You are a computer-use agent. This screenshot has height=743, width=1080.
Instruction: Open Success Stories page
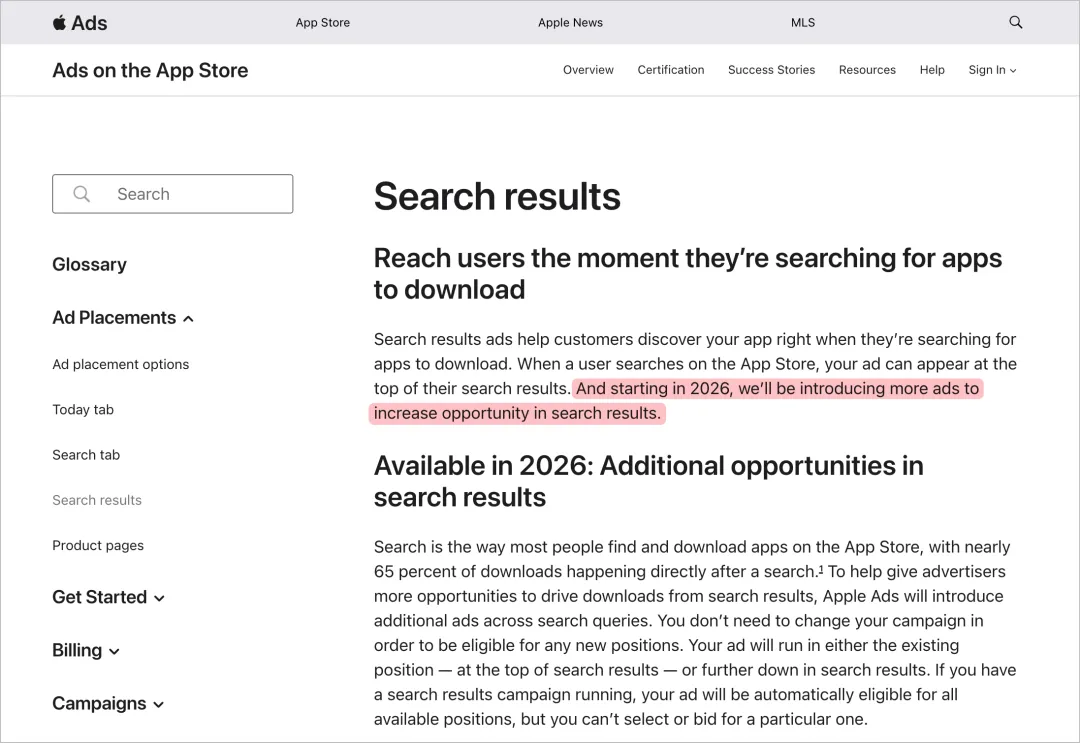click(x=771, y=70)
